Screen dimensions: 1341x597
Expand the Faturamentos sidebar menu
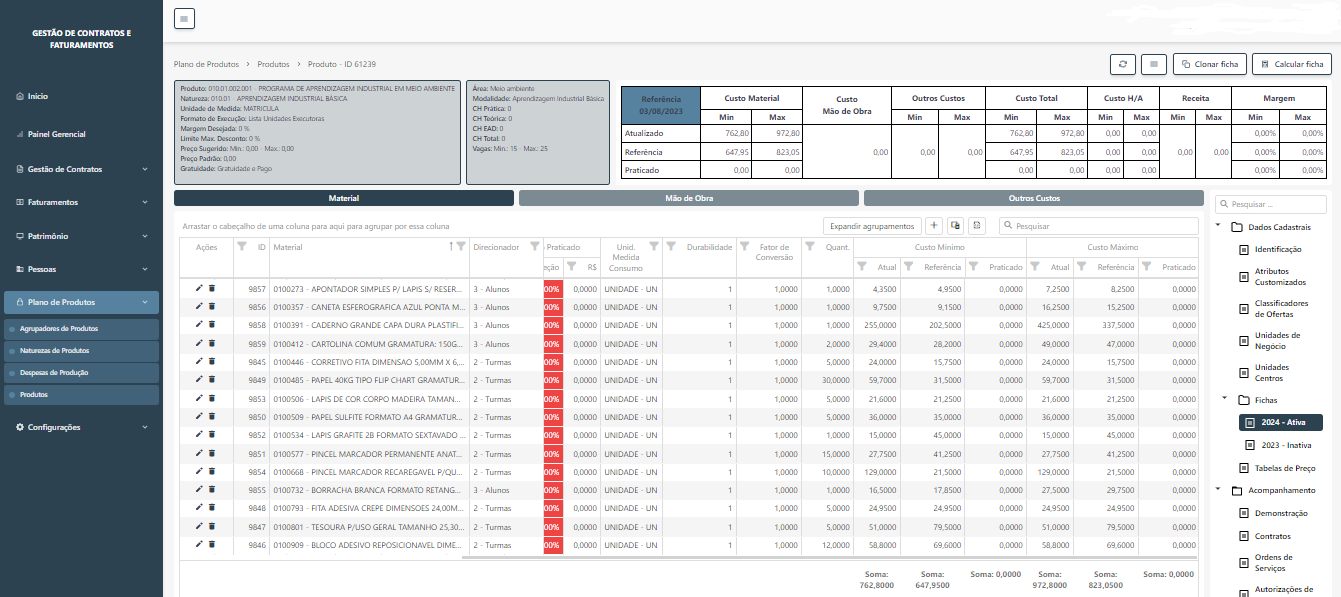pyautogui.click(x=81, y=202)
